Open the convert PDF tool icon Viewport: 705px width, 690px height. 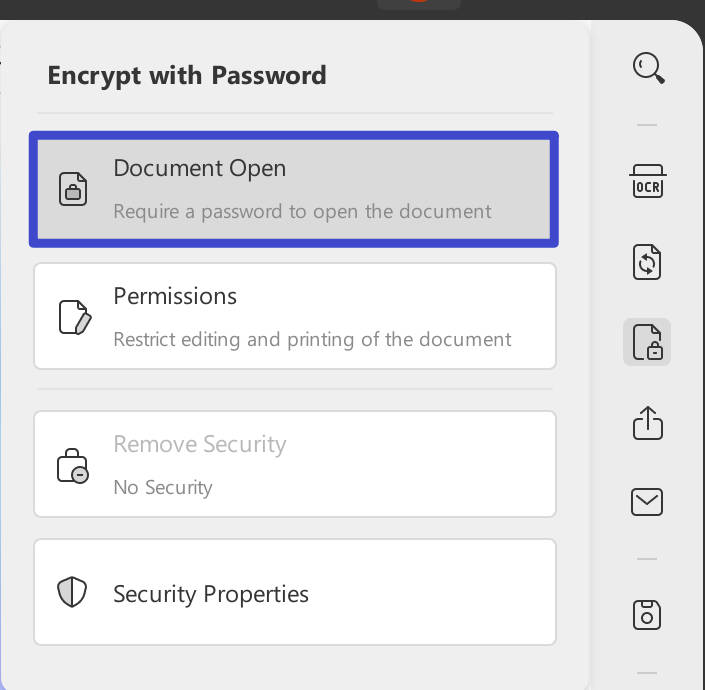[x=647, y=262]
